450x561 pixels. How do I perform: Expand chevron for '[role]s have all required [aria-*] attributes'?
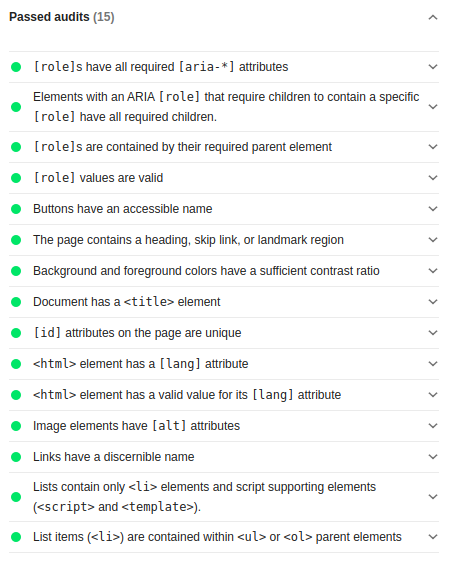click(433, 67)
